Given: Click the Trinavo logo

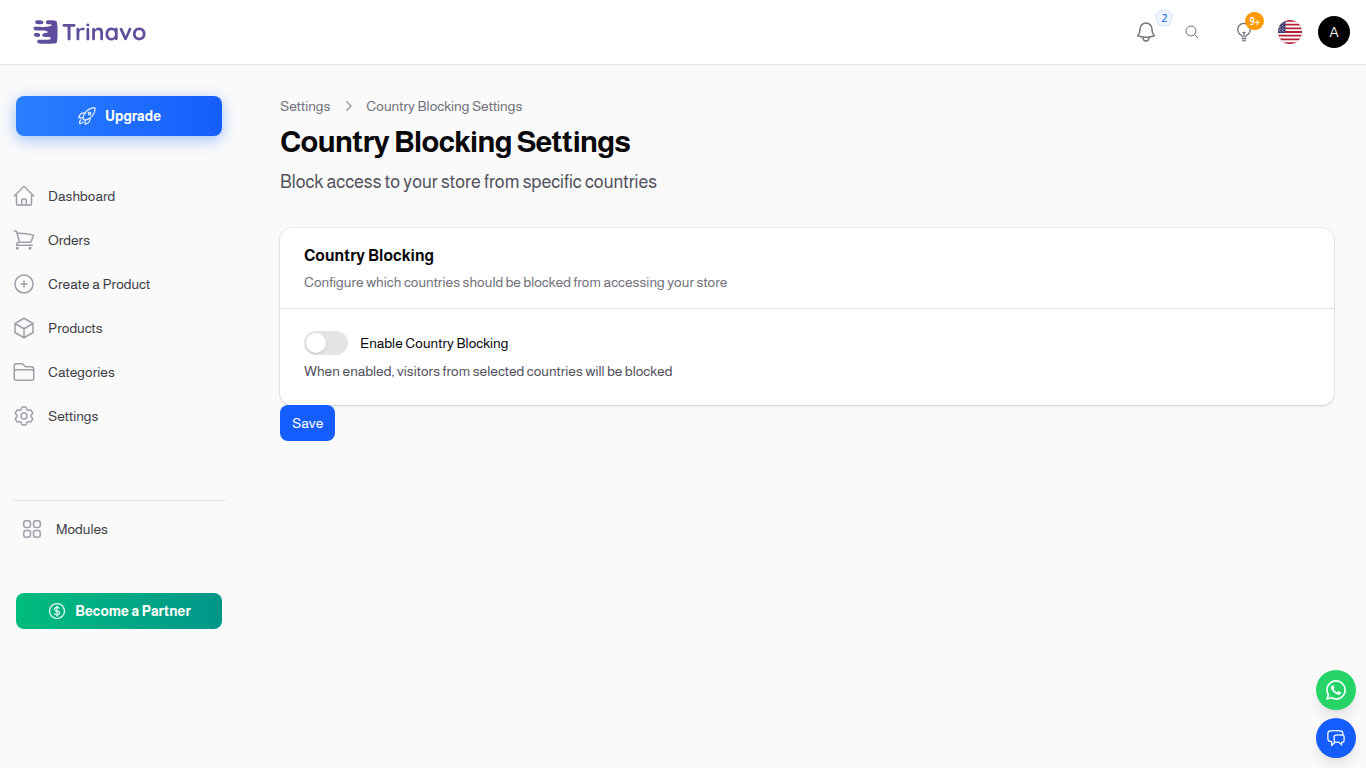Looking at the screenshot, I should tap(90, 32).
